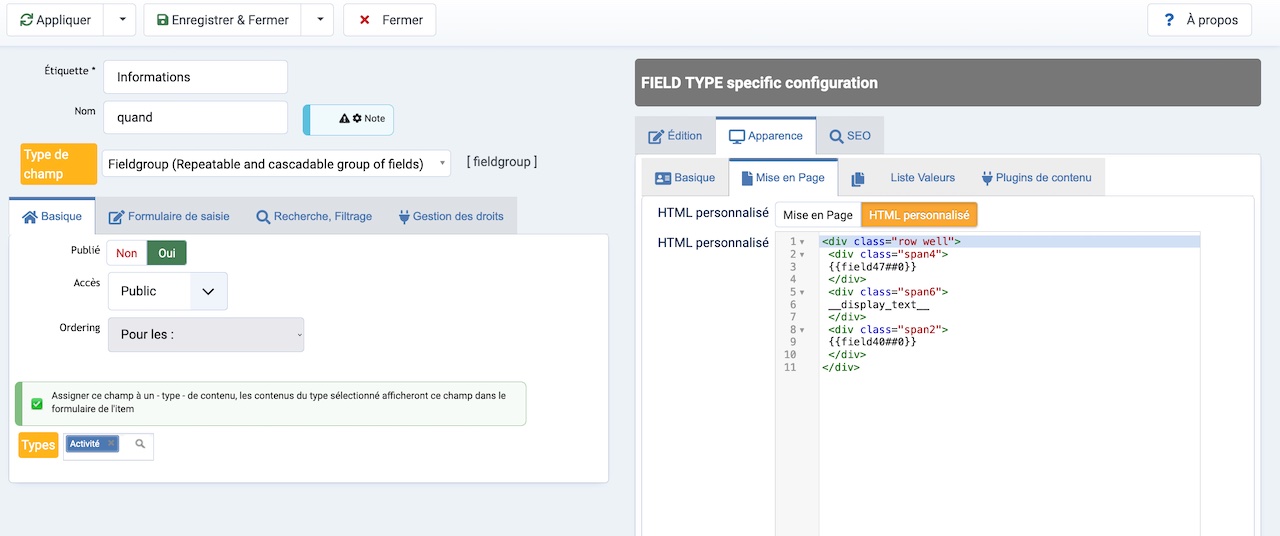The height and width of the screenshot is (536, 1280).
Task: Click the question mark À propos icon
Action: pyautogui.click(x=1169, y=20)
